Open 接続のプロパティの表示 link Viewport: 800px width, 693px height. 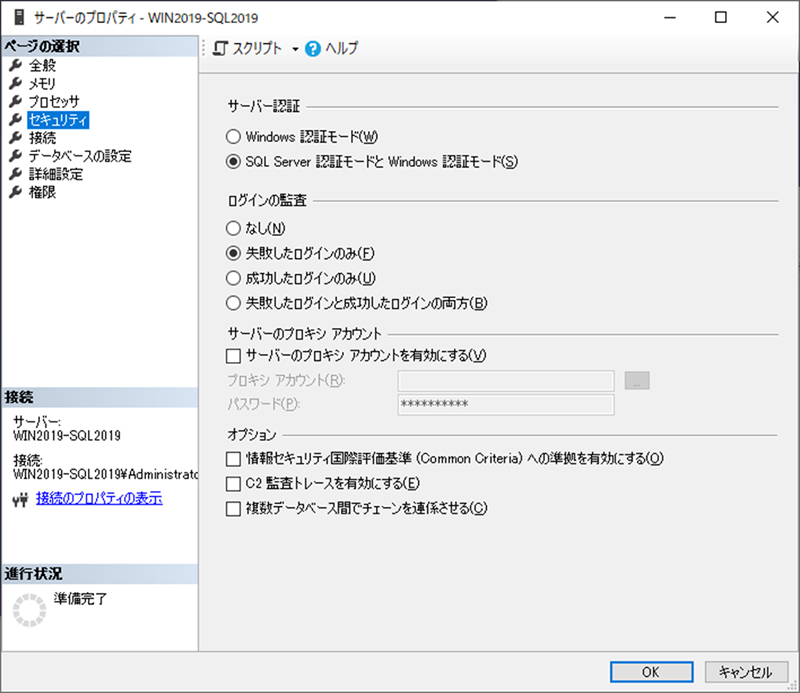[99, 498]
